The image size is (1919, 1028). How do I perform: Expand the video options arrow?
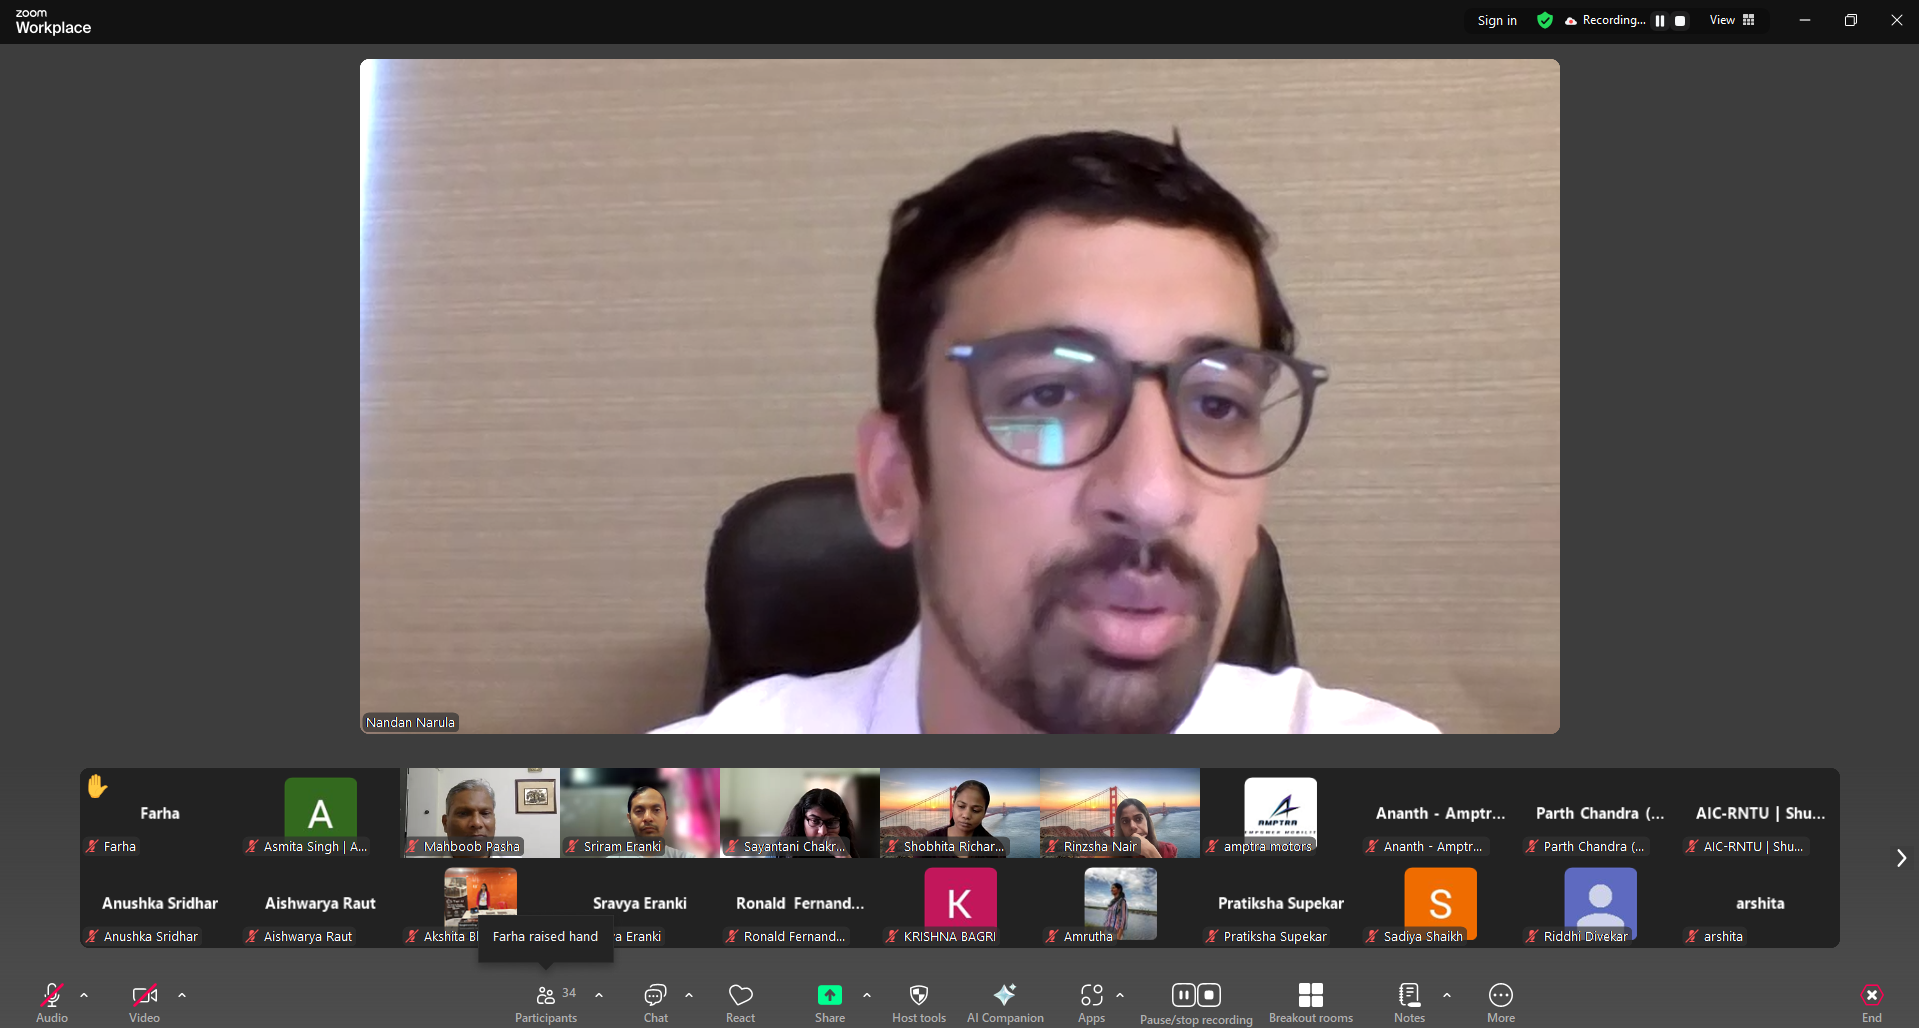pyautogui.click(x=182, y=995)
